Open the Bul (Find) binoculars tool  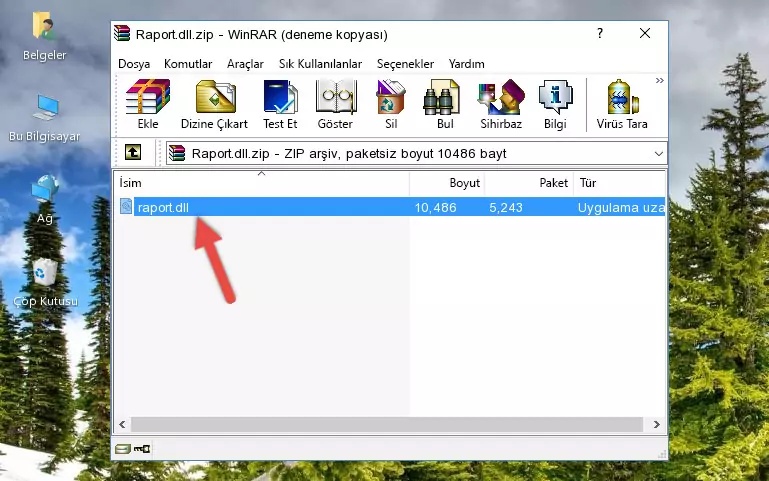click(441, 97)
